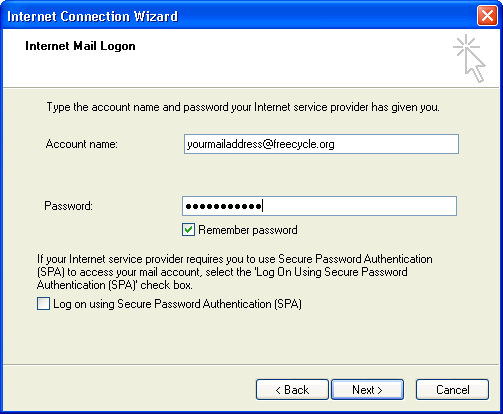Image resolution: width=503 pixels, height=414 pixels.
Task: Uncheck the Remember password checkbox
Action: (x=188, y=230)
